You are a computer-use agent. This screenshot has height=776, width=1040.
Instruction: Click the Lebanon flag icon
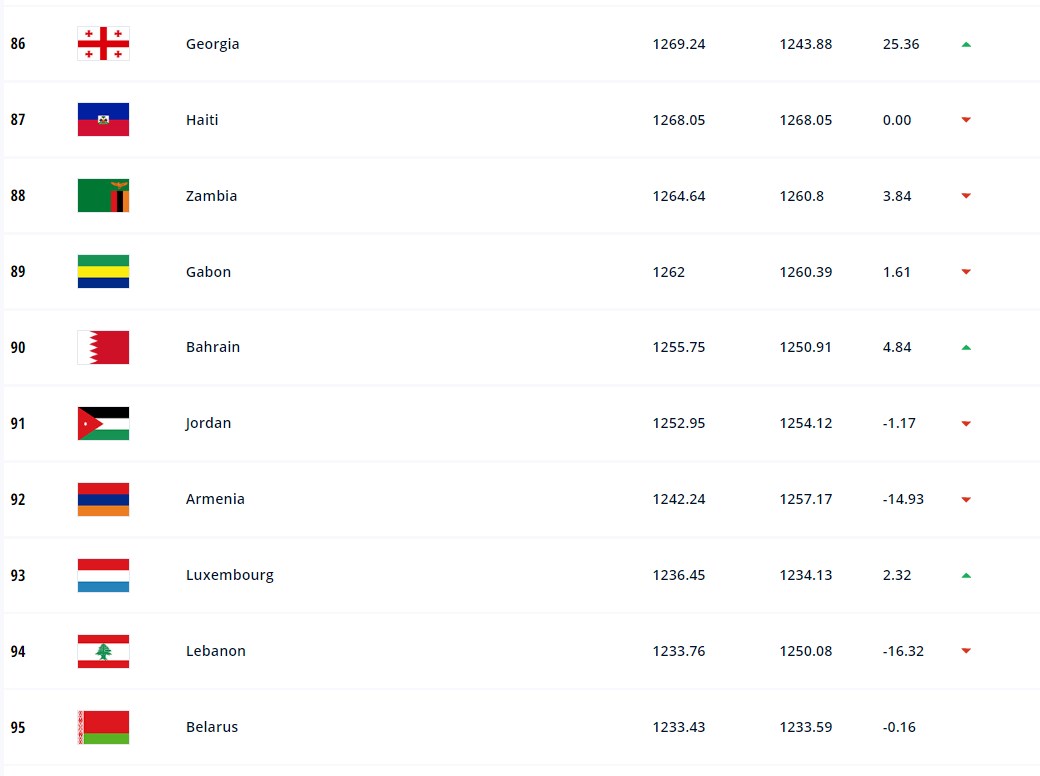tap(103, 651)
